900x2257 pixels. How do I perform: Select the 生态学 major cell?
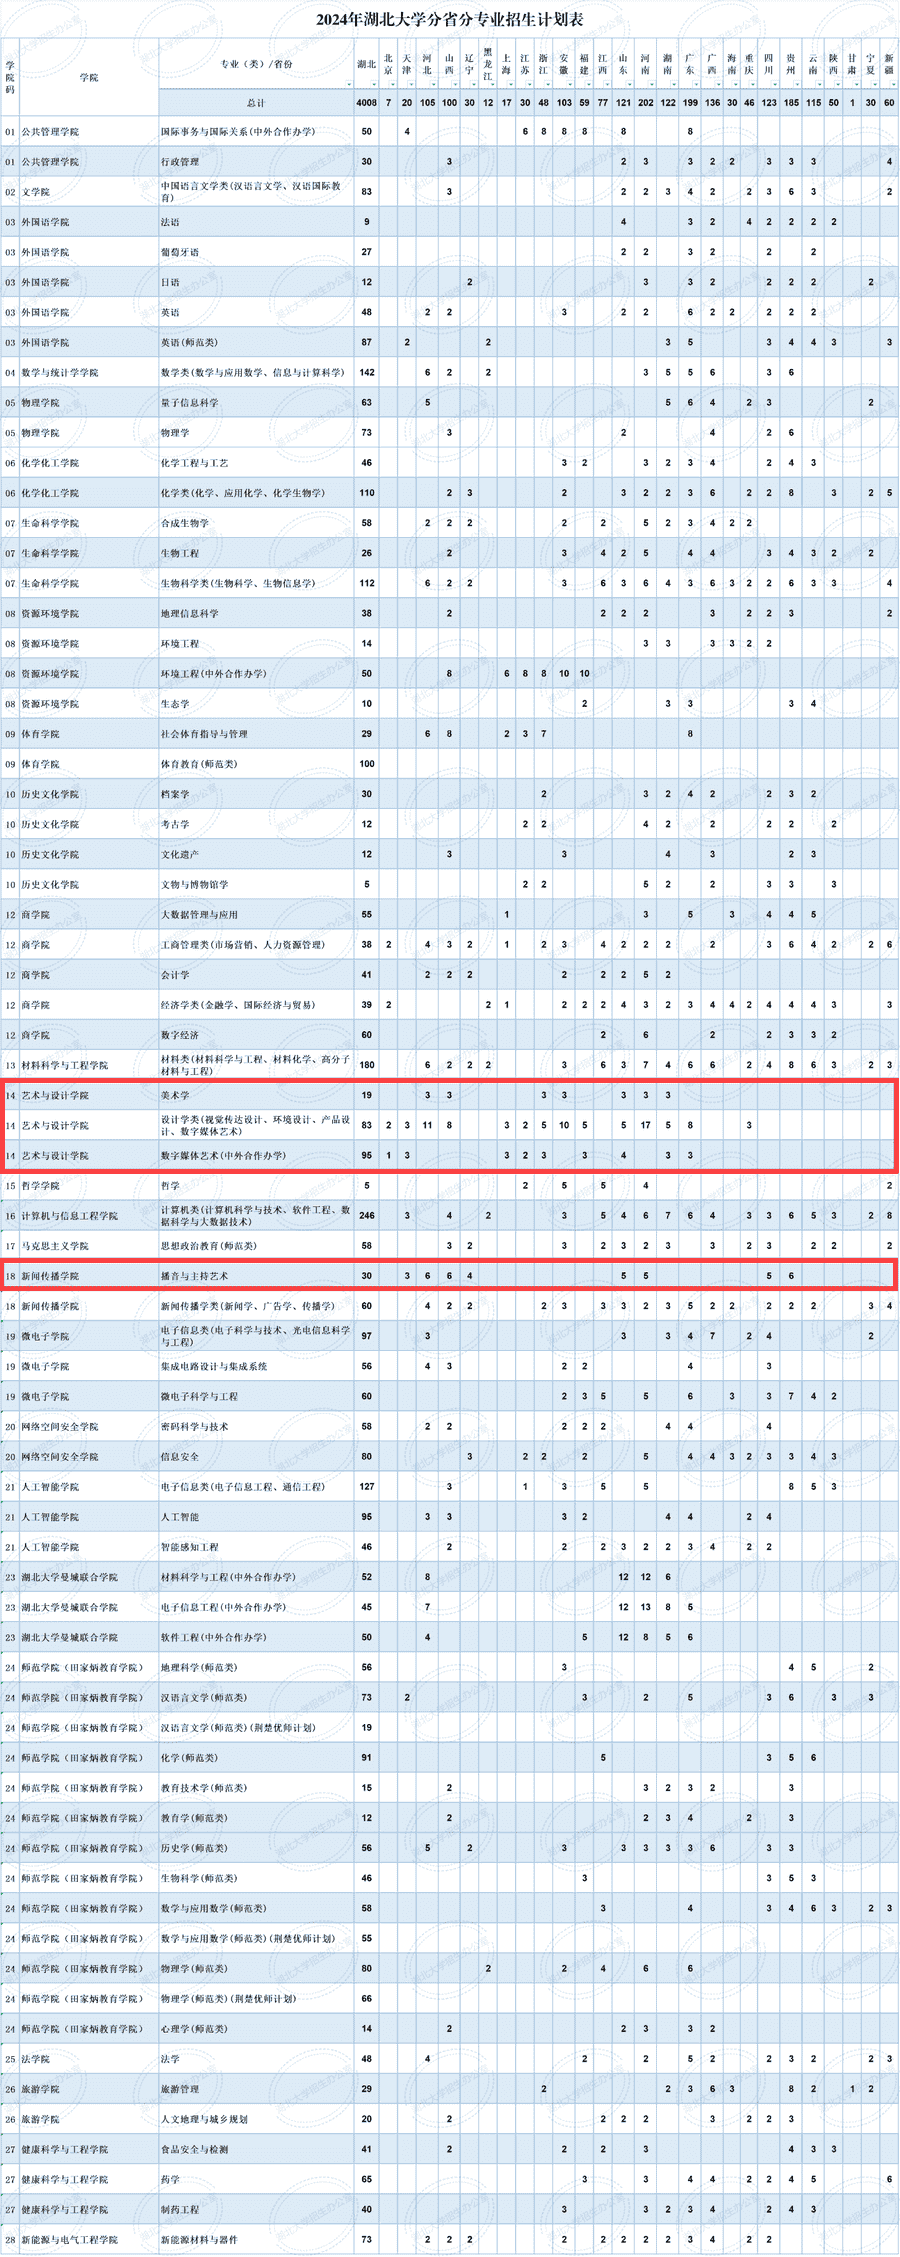point(256,703)
